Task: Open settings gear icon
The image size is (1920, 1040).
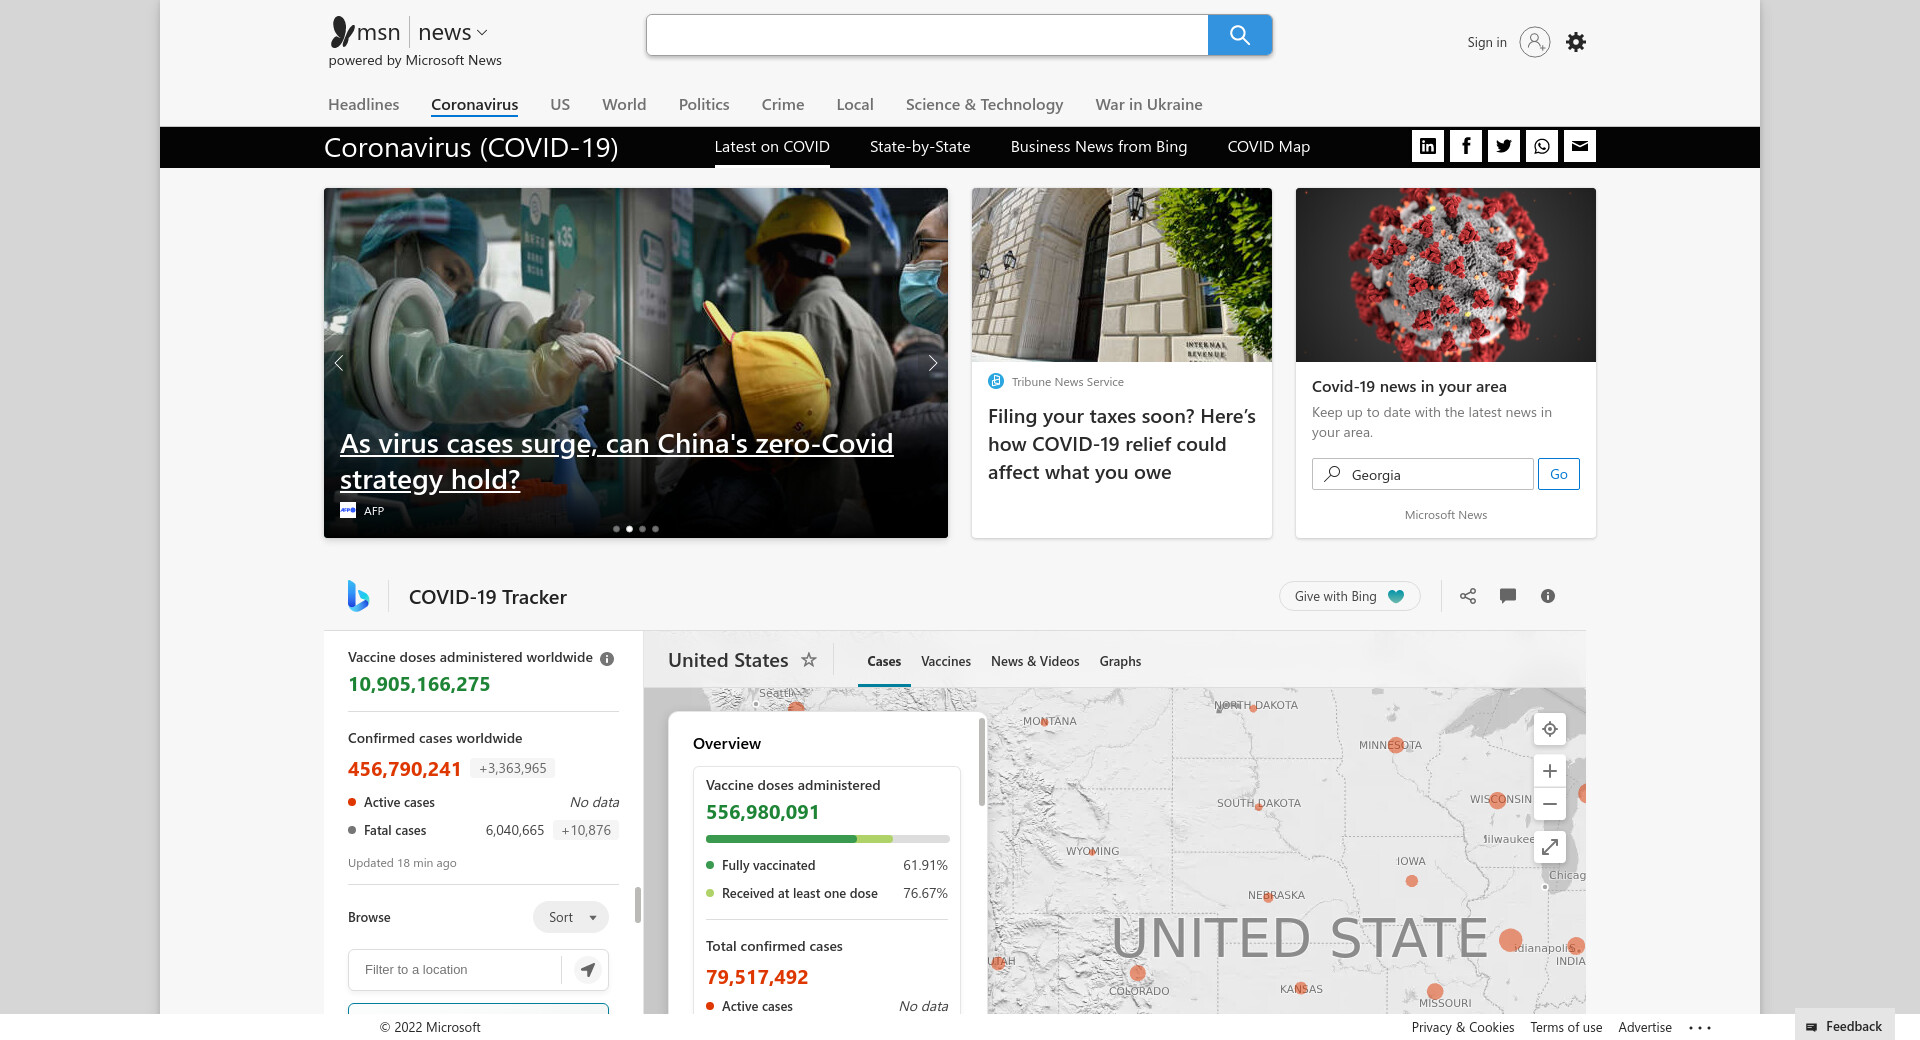Action: pyautogui.click(x=1576, y=42)
